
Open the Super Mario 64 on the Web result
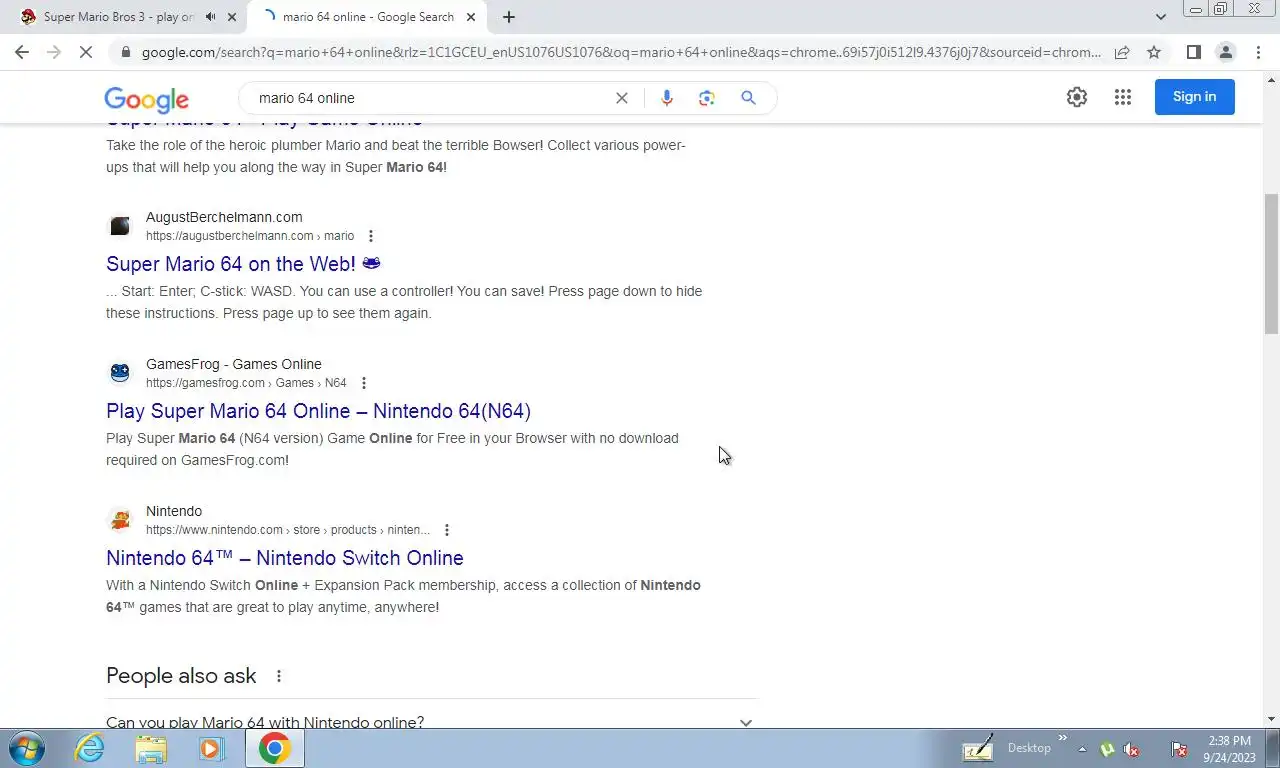(x=243, y=264)
